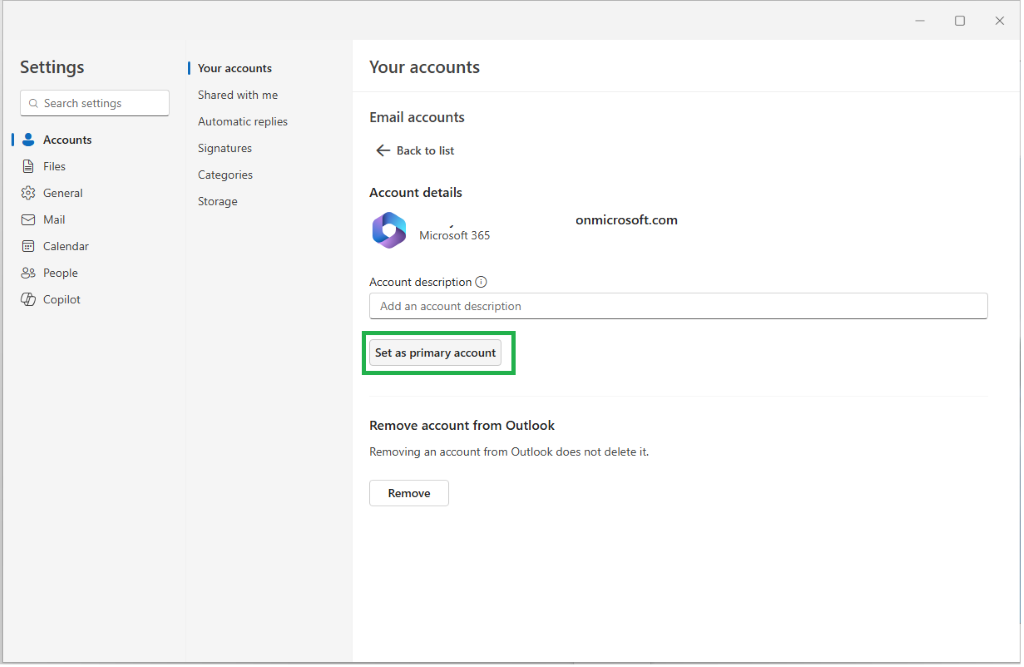1024x667 pixels.
Task: Click the 'Email accounts' heading
Action: [x=417, y=118]
